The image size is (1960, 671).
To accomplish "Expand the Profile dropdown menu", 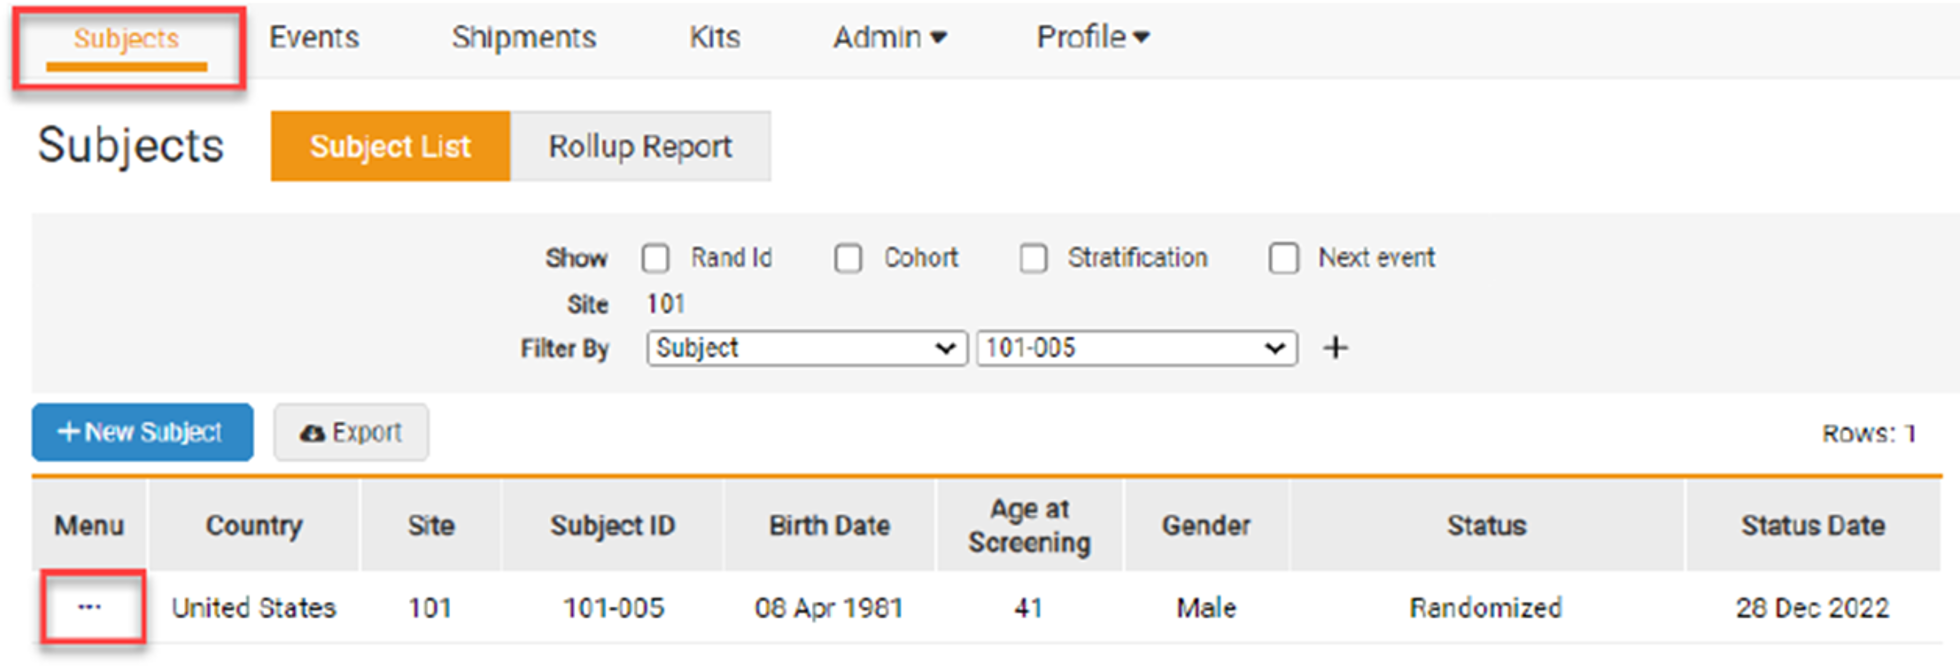I will point(1092,37).
